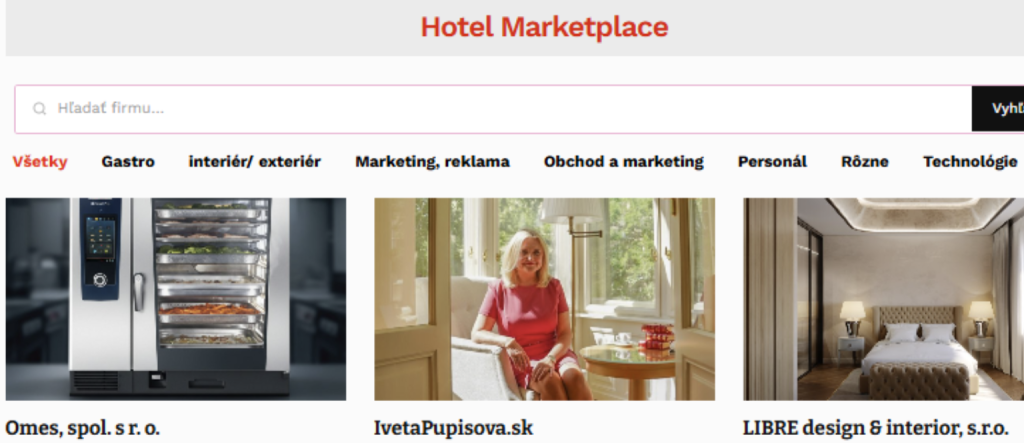Filter companies by Gastro category
Viewport: 1024px width, 443px height.
pos(128,161)
